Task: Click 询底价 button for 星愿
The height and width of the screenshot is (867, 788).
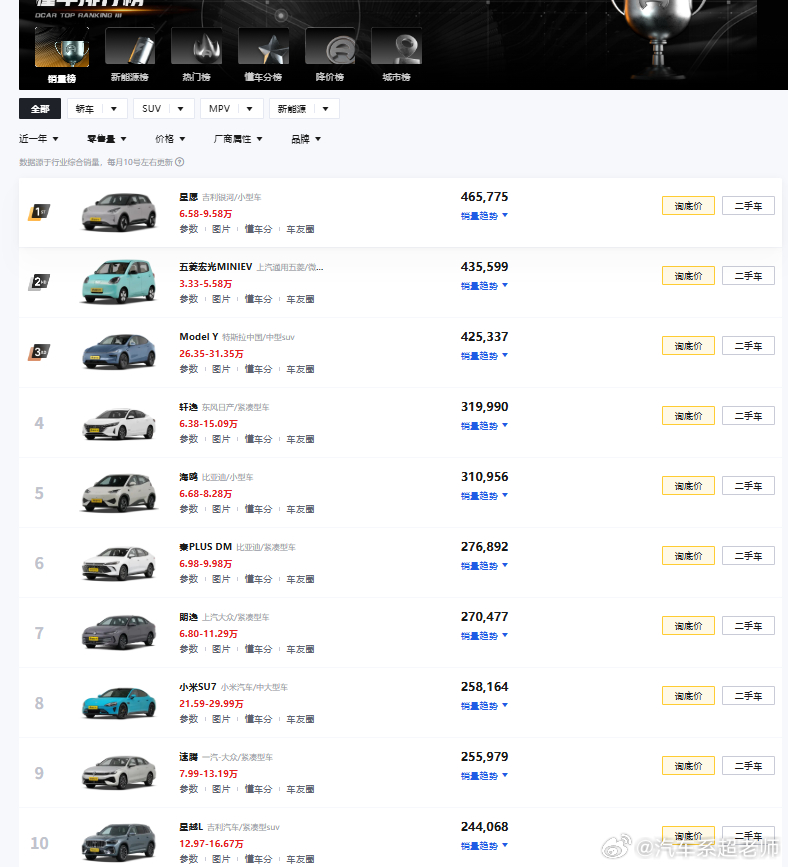Action: pos(688,206)
